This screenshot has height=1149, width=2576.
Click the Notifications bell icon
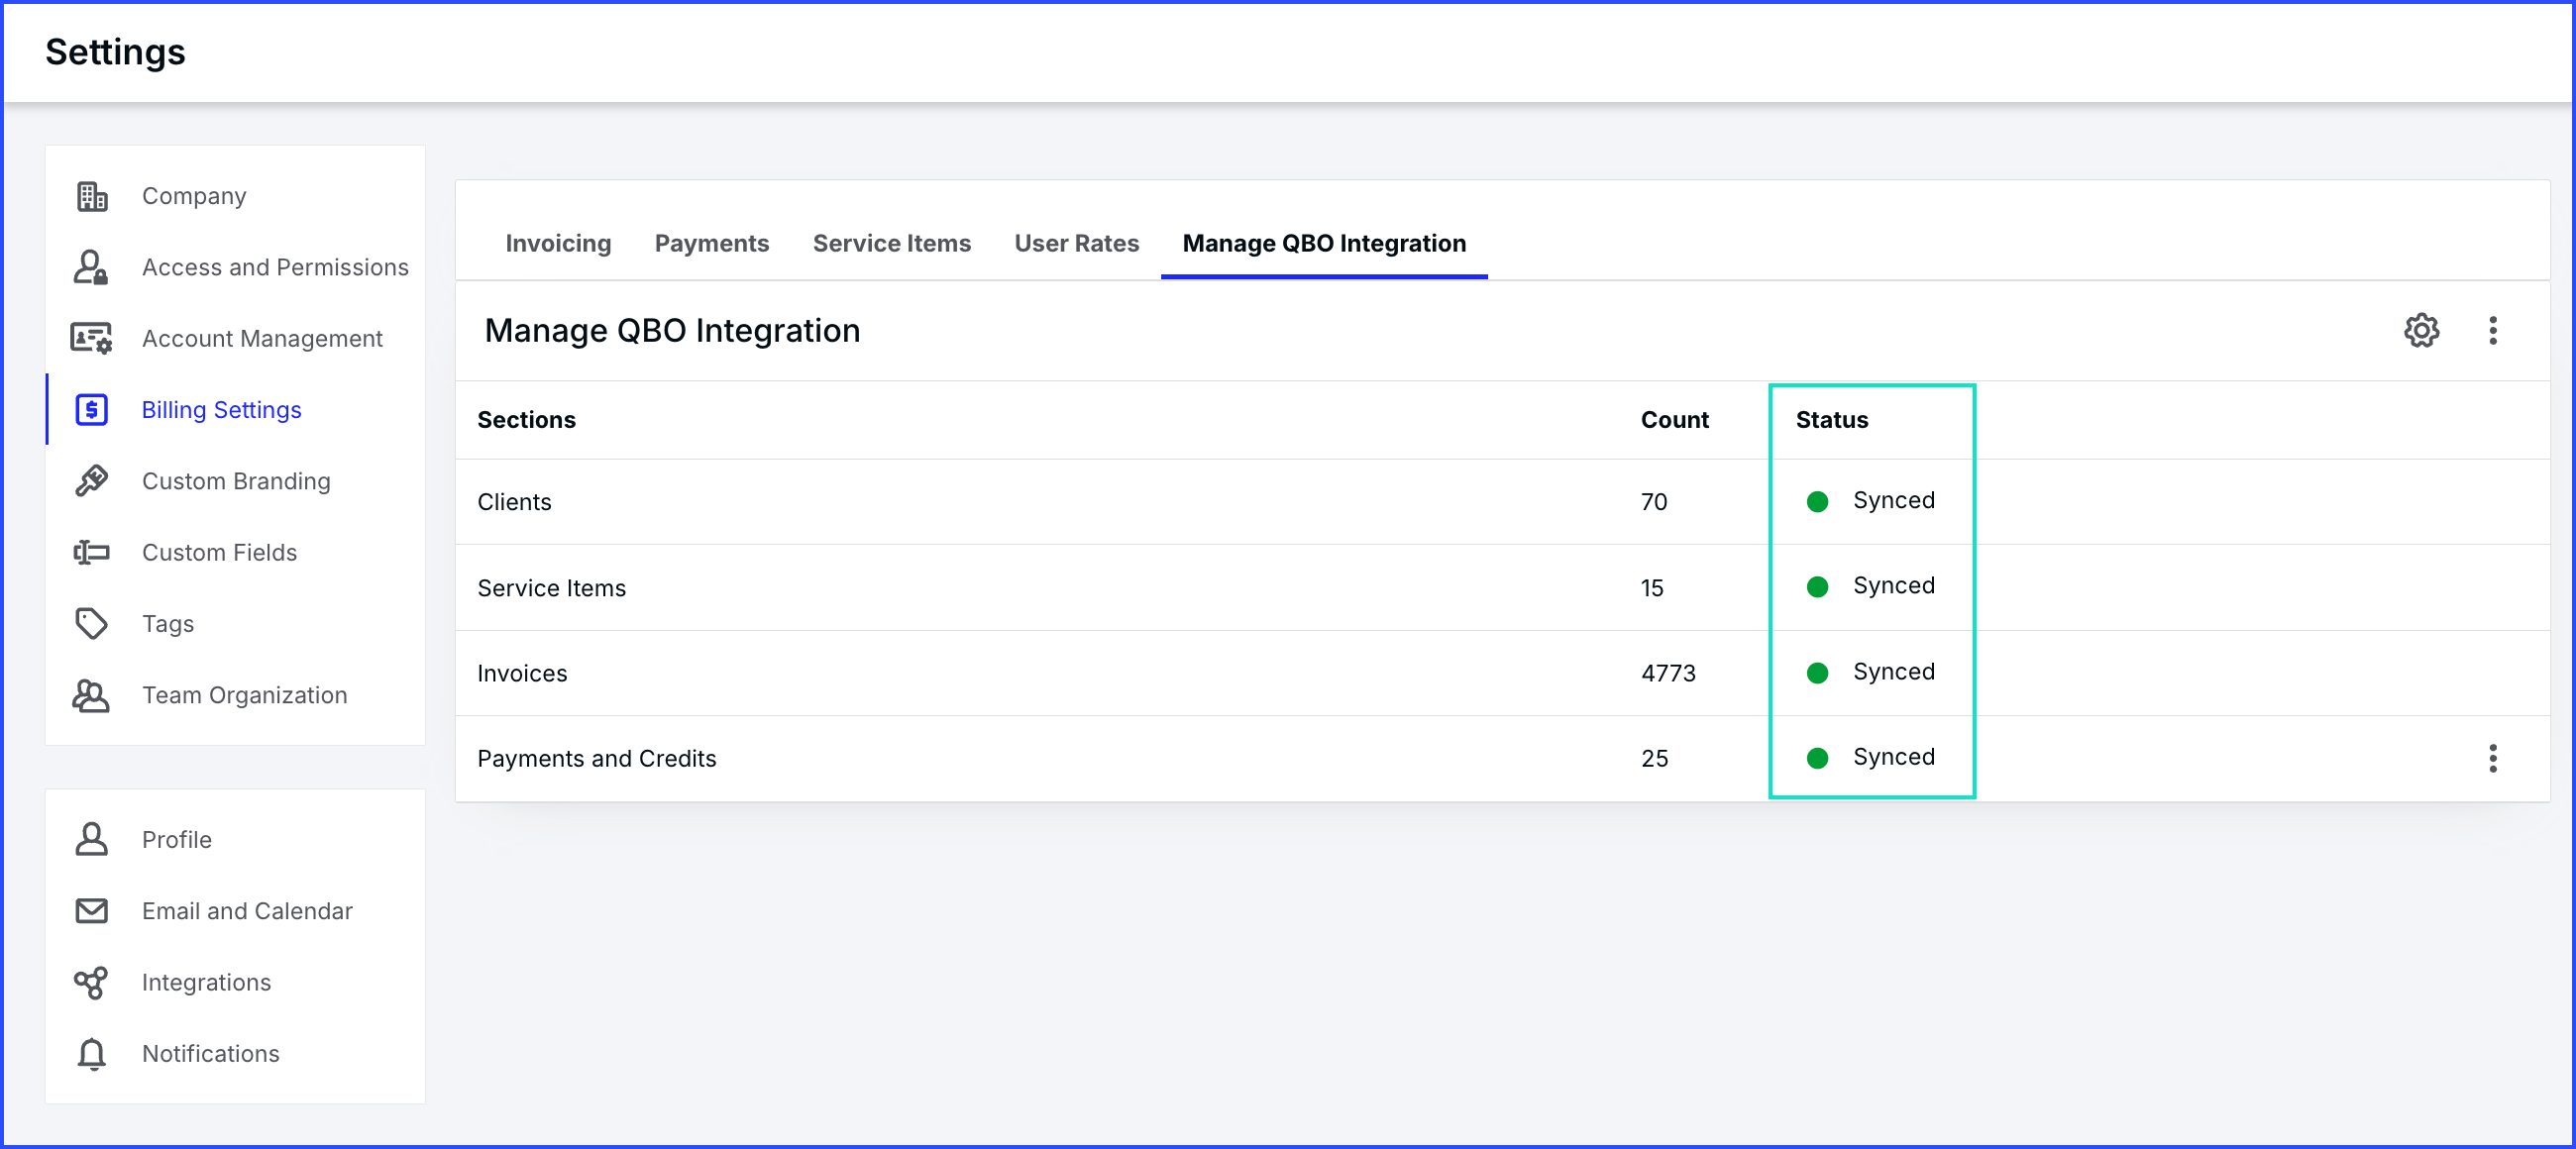92,1053
